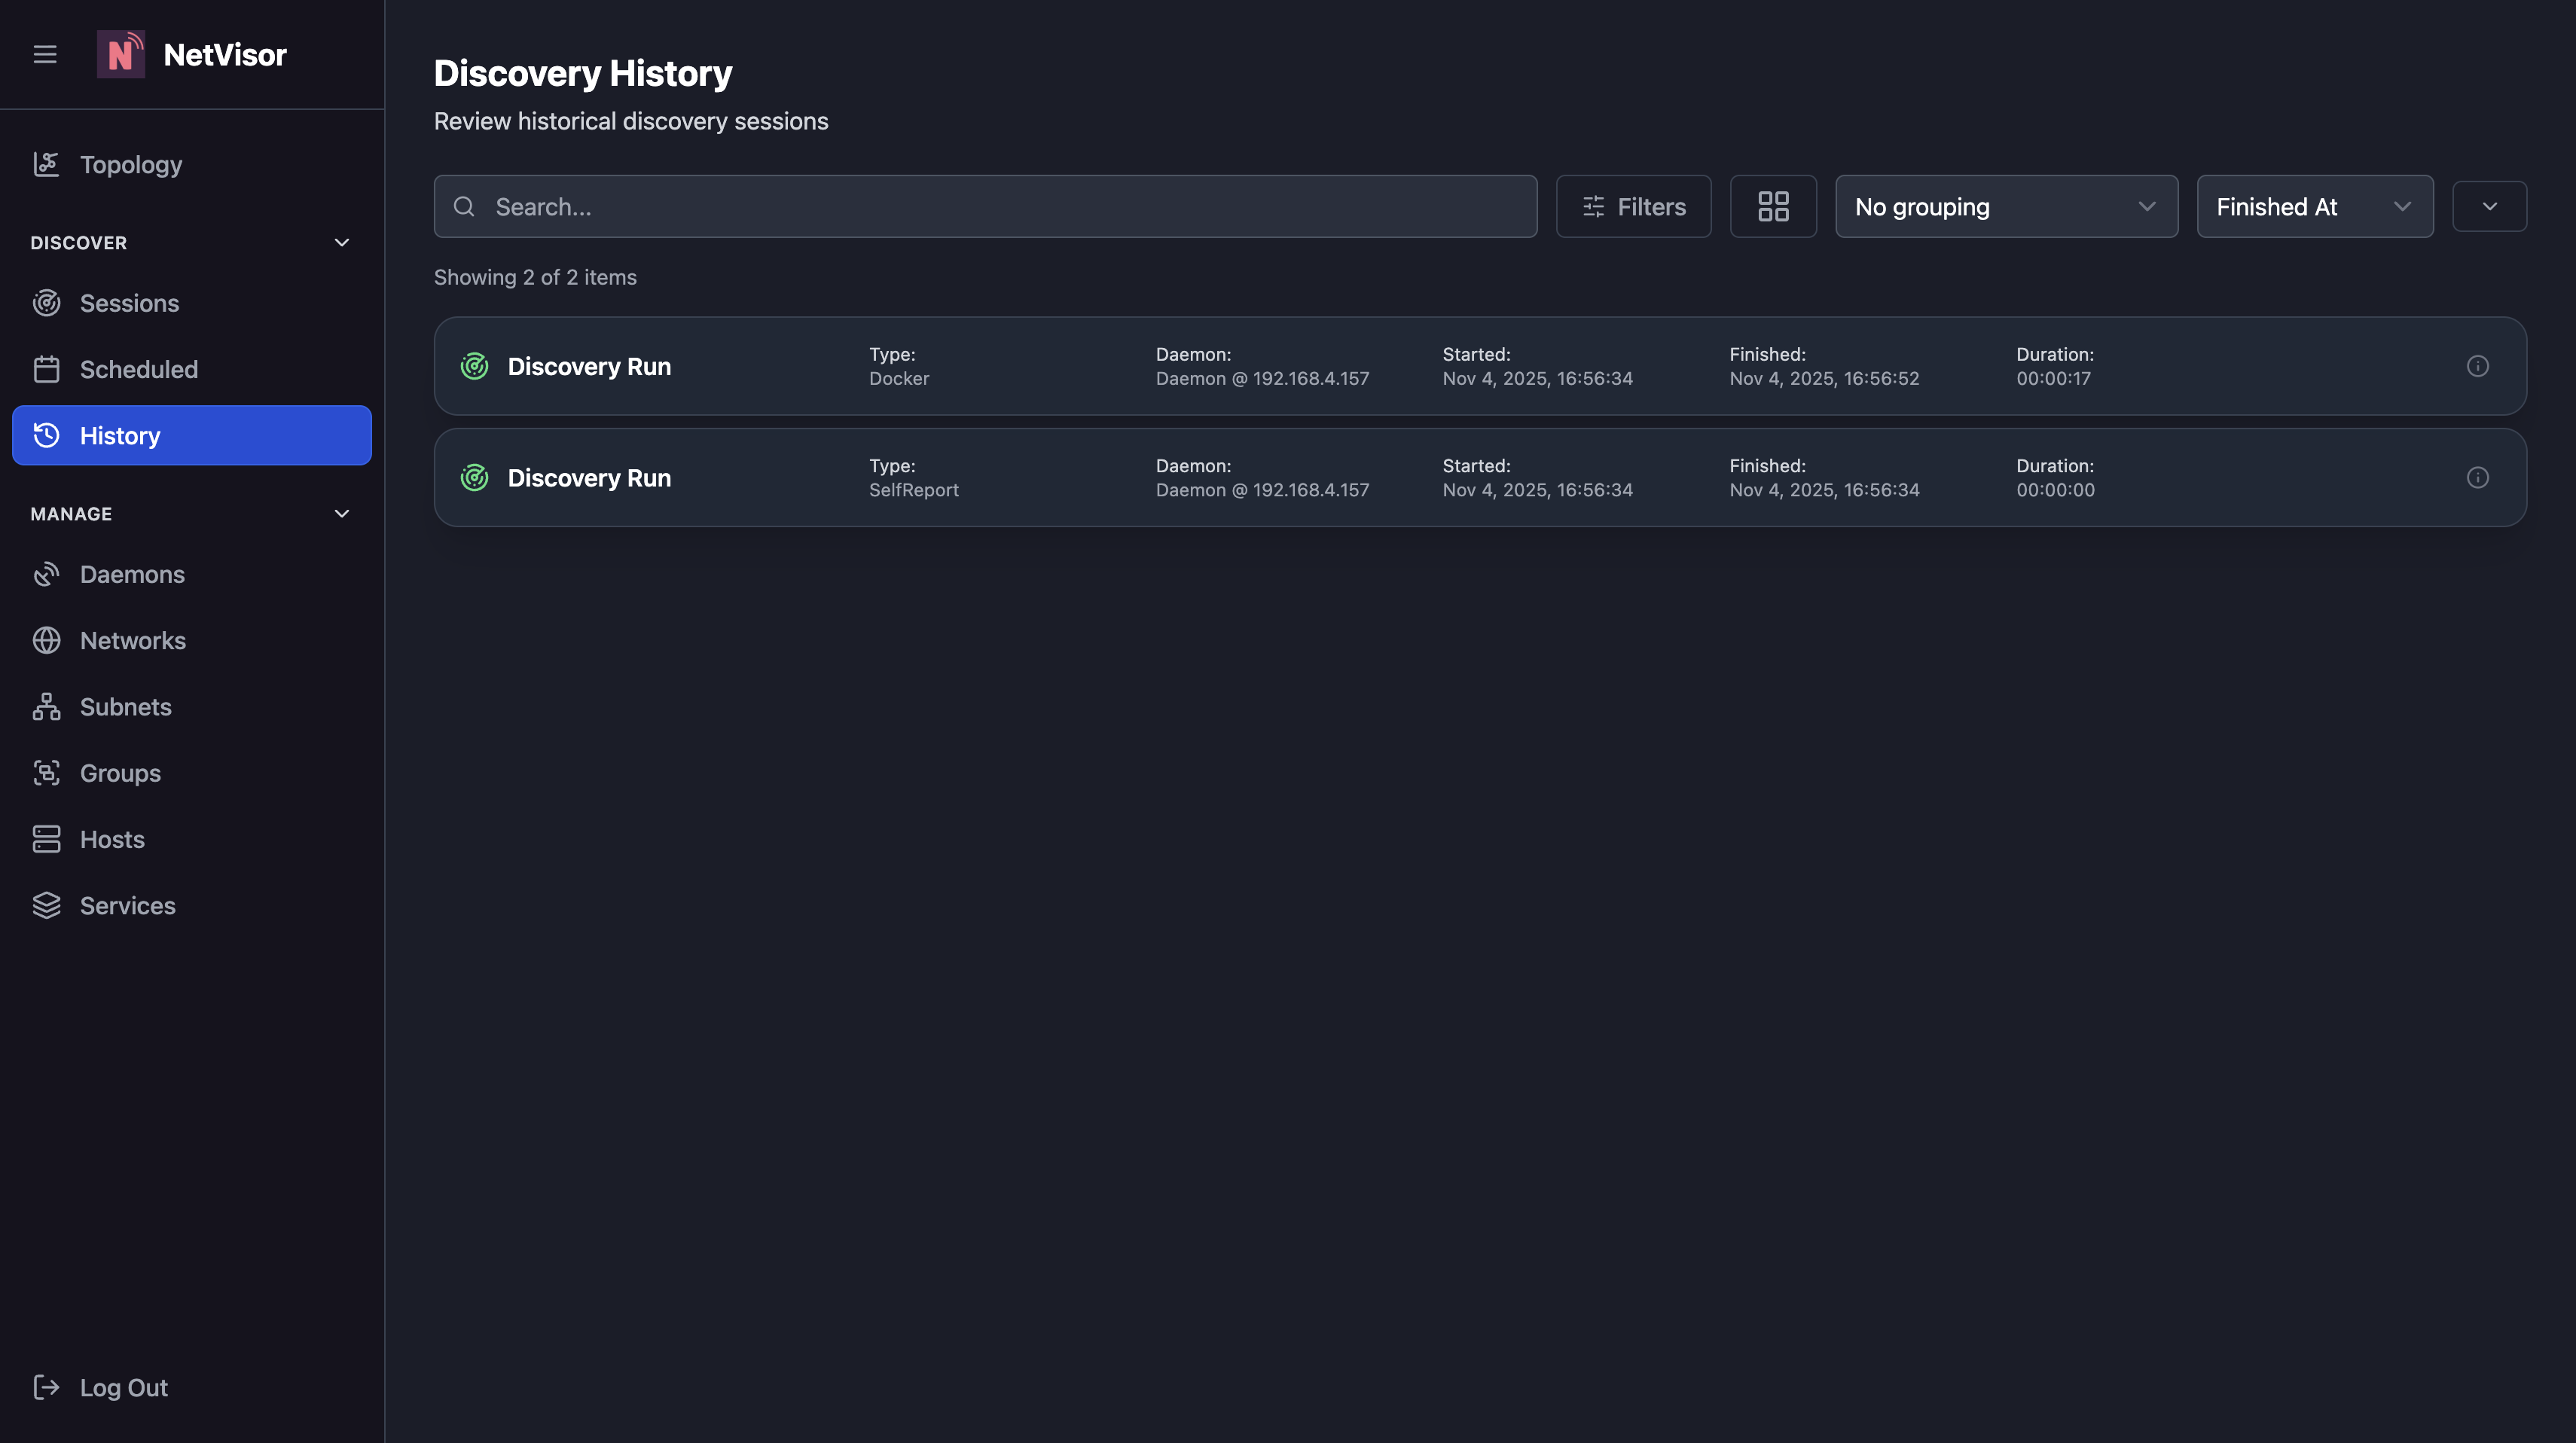This screenshot has height=1443, width=2576.
Task: Go to Sessions
Action: coord(192,303)
